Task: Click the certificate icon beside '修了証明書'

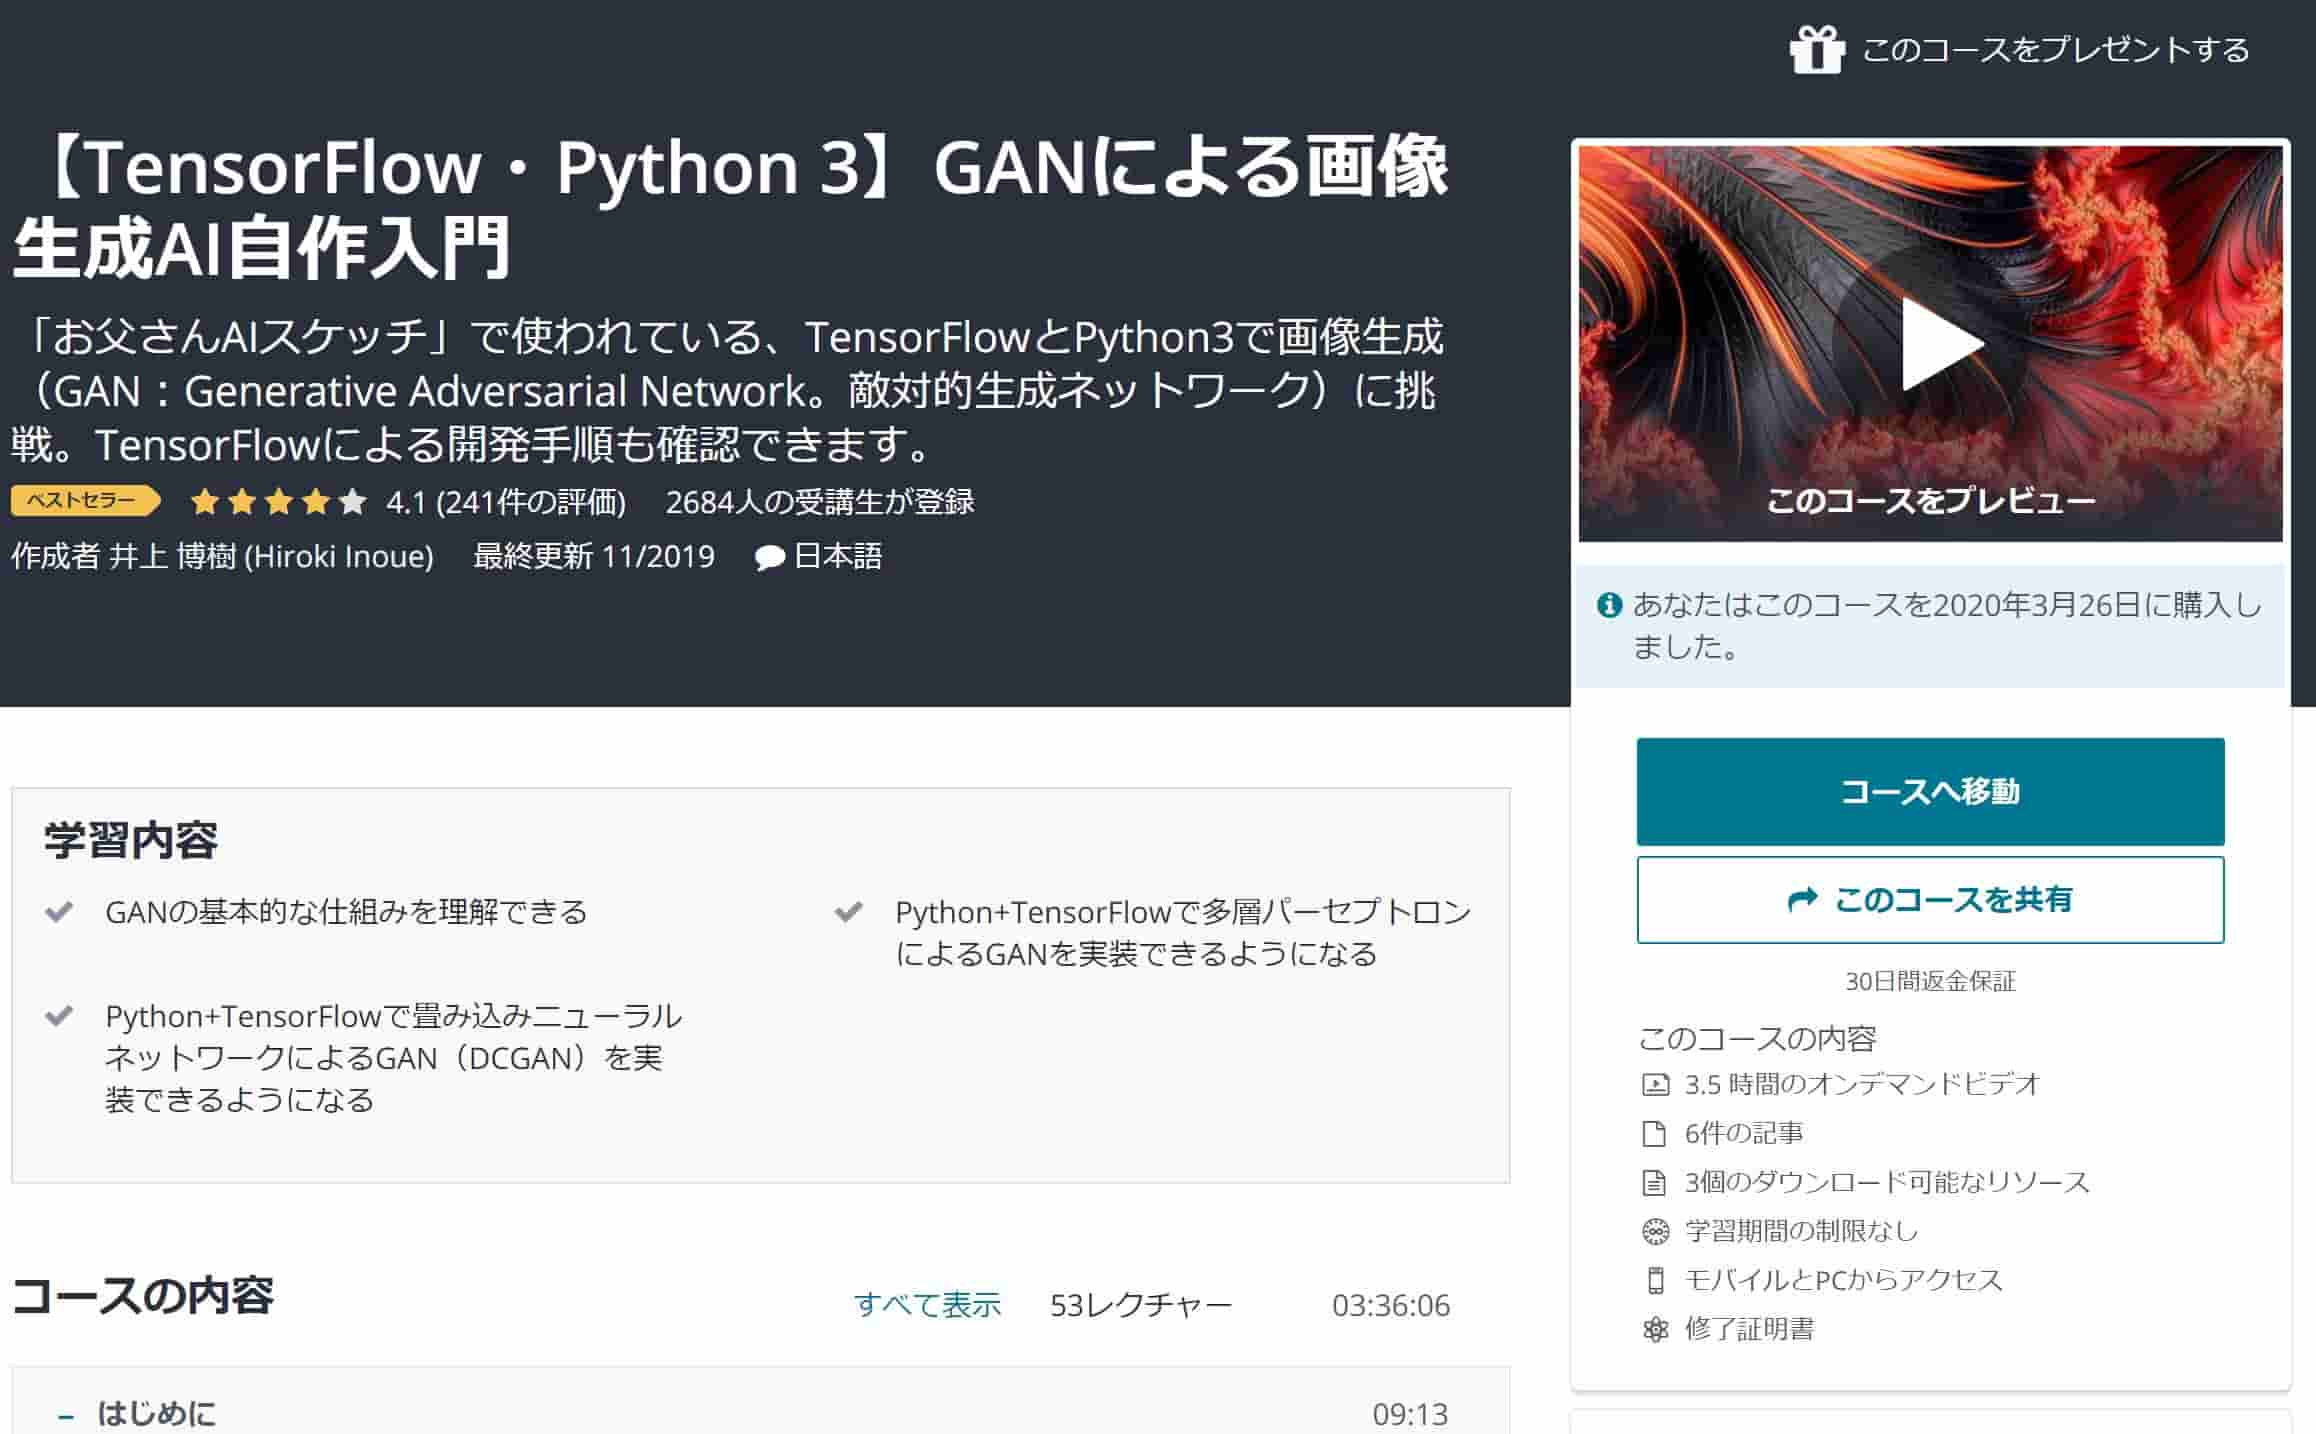Action: tap(1656, 1329)
